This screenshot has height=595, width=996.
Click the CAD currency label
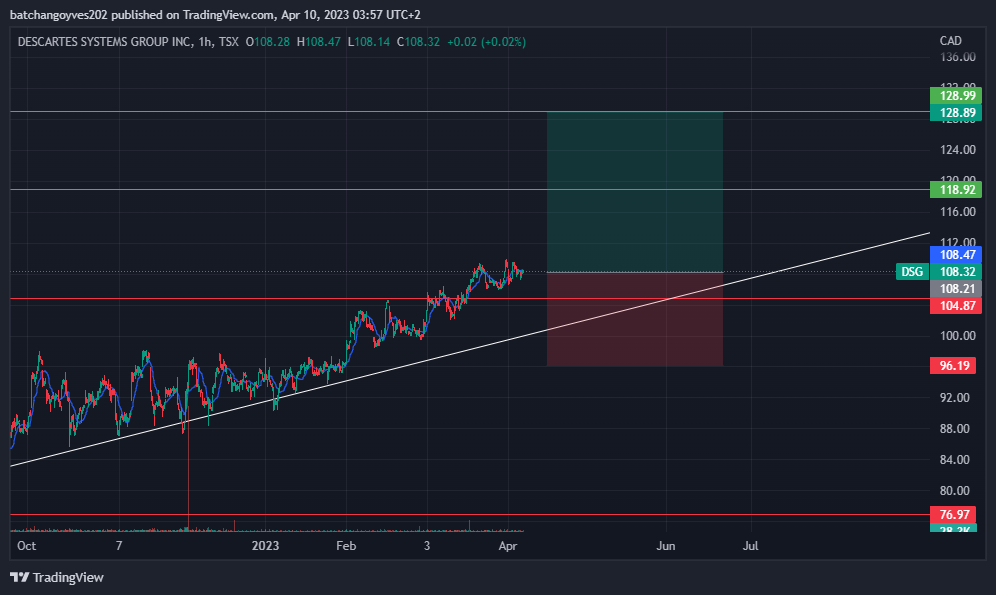click(x=950, y=41)
